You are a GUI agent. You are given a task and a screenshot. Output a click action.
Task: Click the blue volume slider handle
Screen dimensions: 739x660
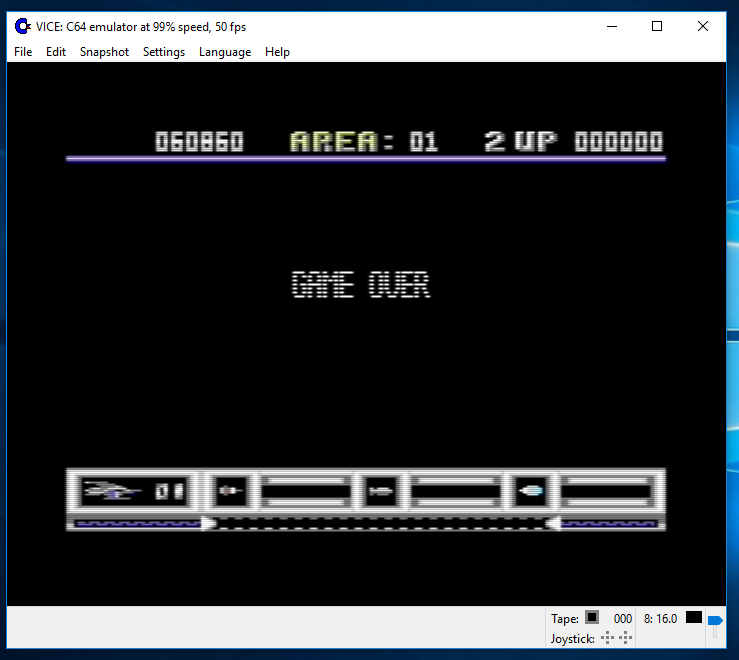714,621
